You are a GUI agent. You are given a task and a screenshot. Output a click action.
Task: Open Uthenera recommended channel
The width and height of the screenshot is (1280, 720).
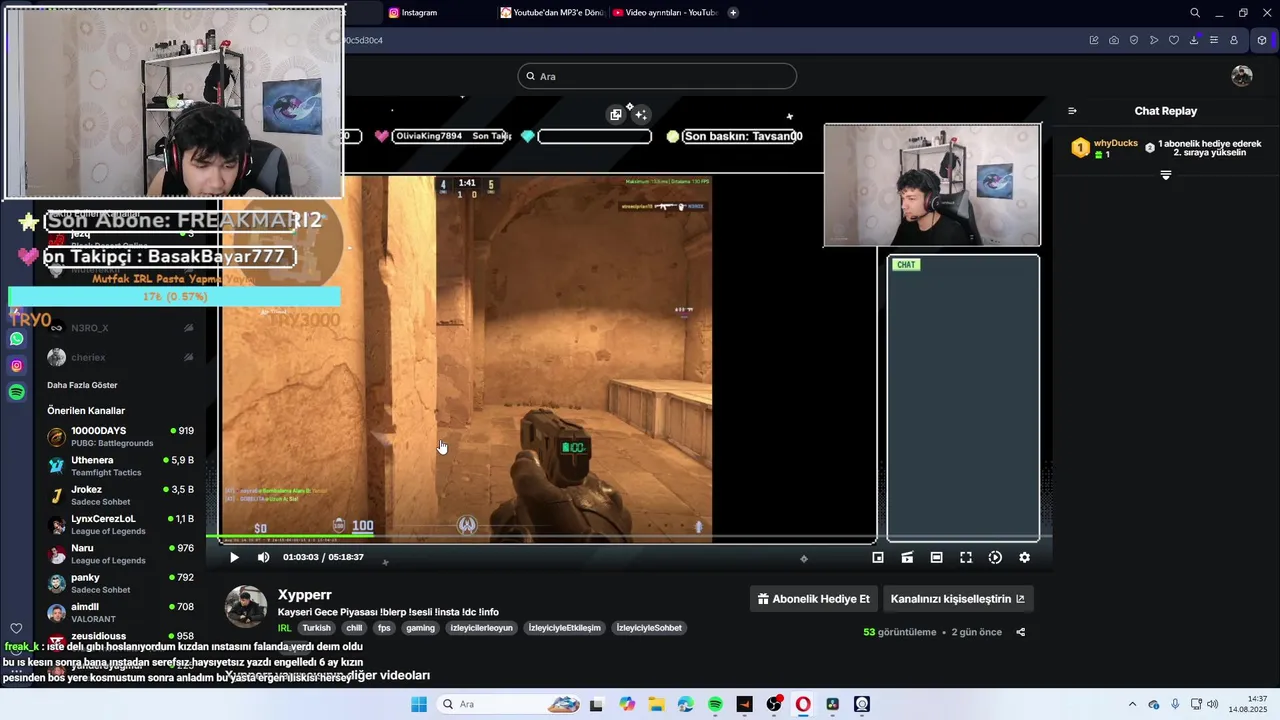[x=120, y=466]
